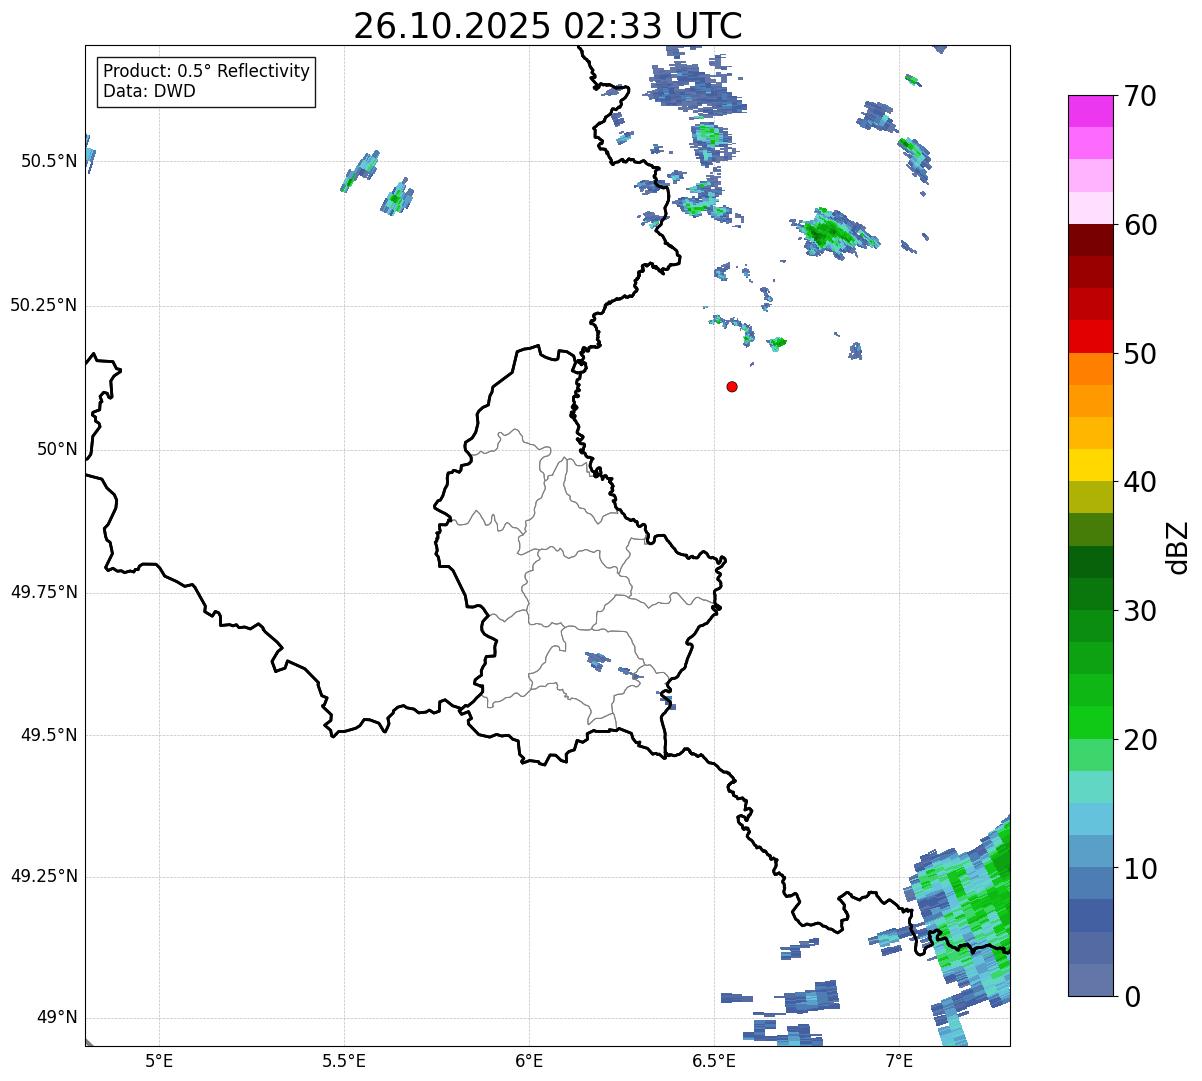Click the 6°E longitude label

pos(529,1060)
